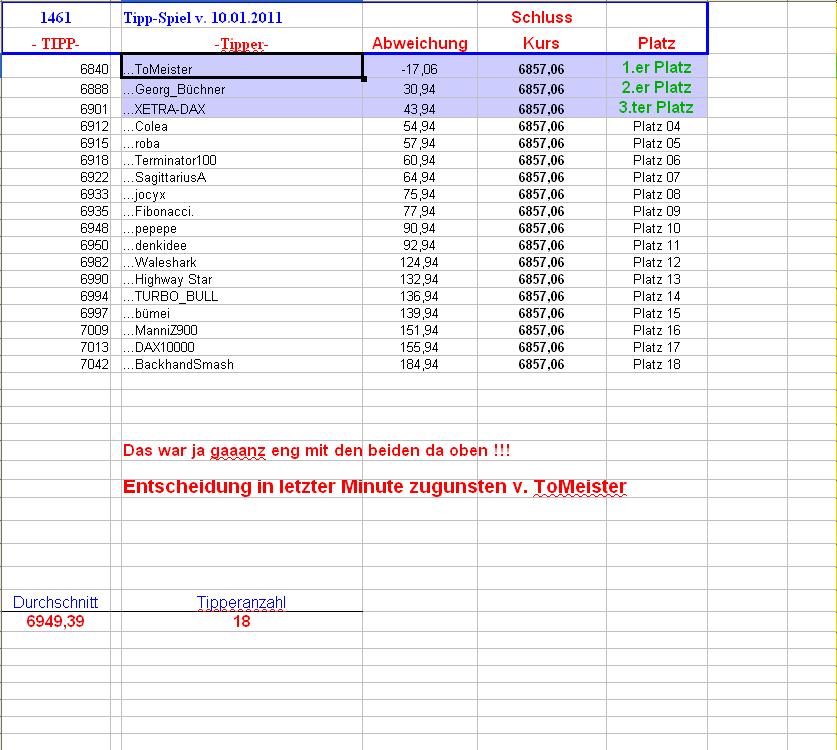Select the ...Highway Star cell
Image resolution: width=837 pixels, height=750 pixels.
[242, 280]
